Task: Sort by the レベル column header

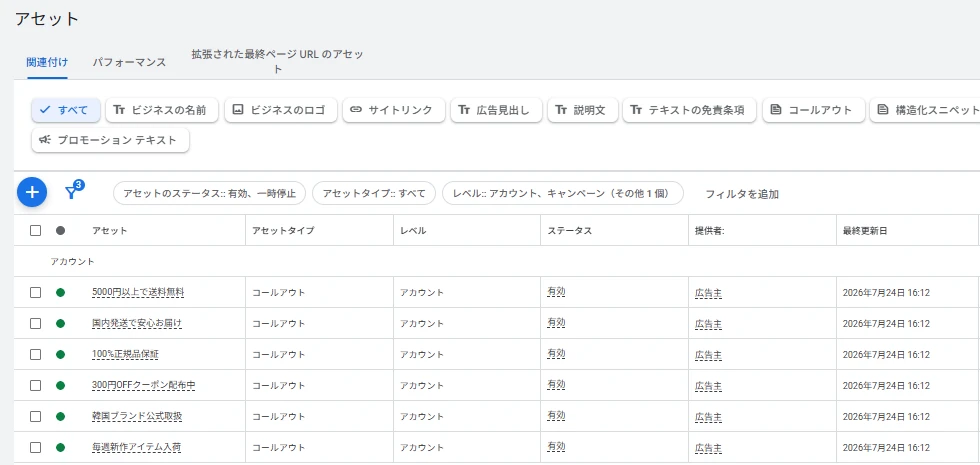Action: (413, 231)
